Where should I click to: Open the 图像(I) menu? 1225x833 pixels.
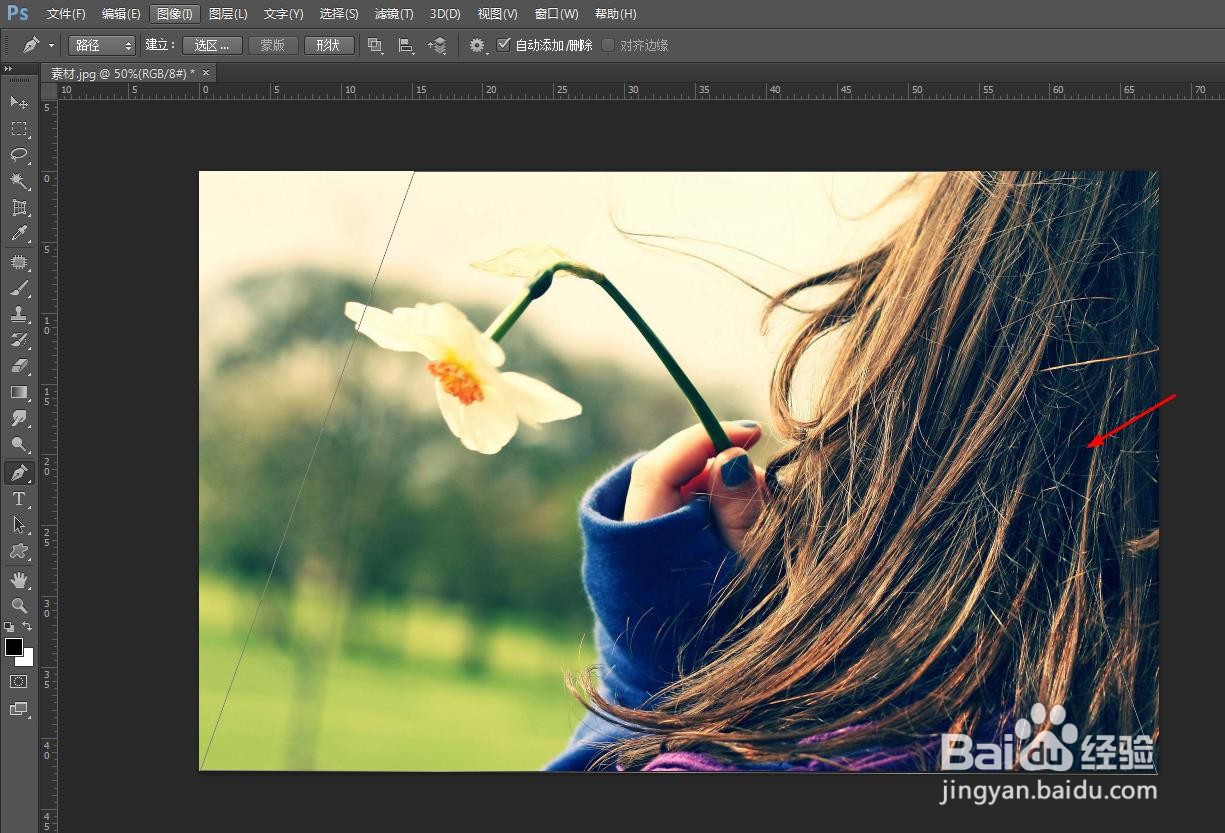(175, 14)
